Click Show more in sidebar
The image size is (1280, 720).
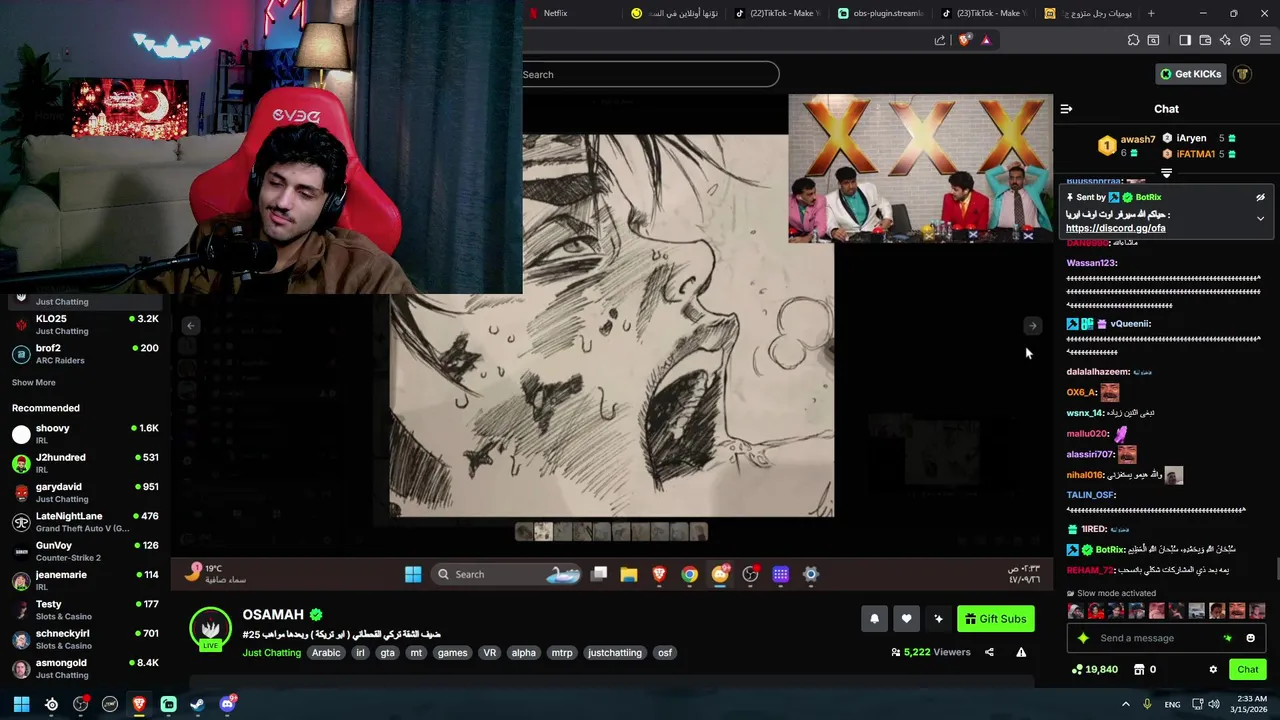tap(34, 383)
